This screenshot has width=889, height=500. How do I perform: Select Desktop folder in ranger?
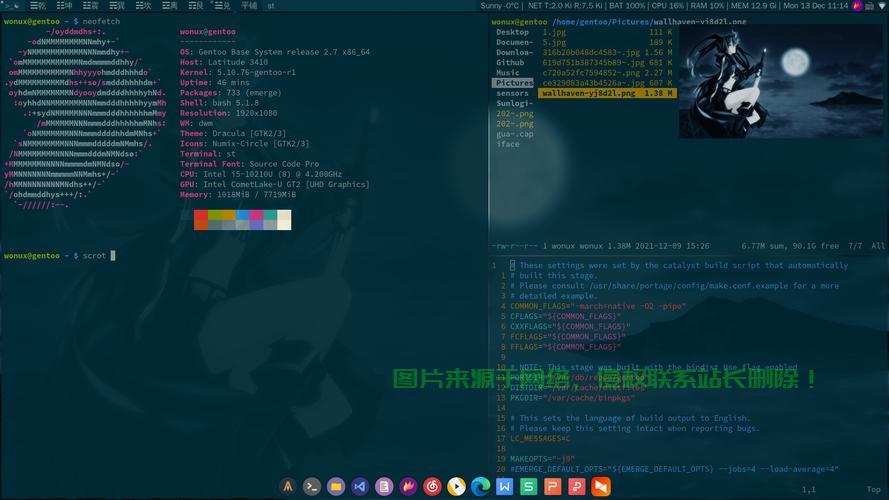click(513, 32)
